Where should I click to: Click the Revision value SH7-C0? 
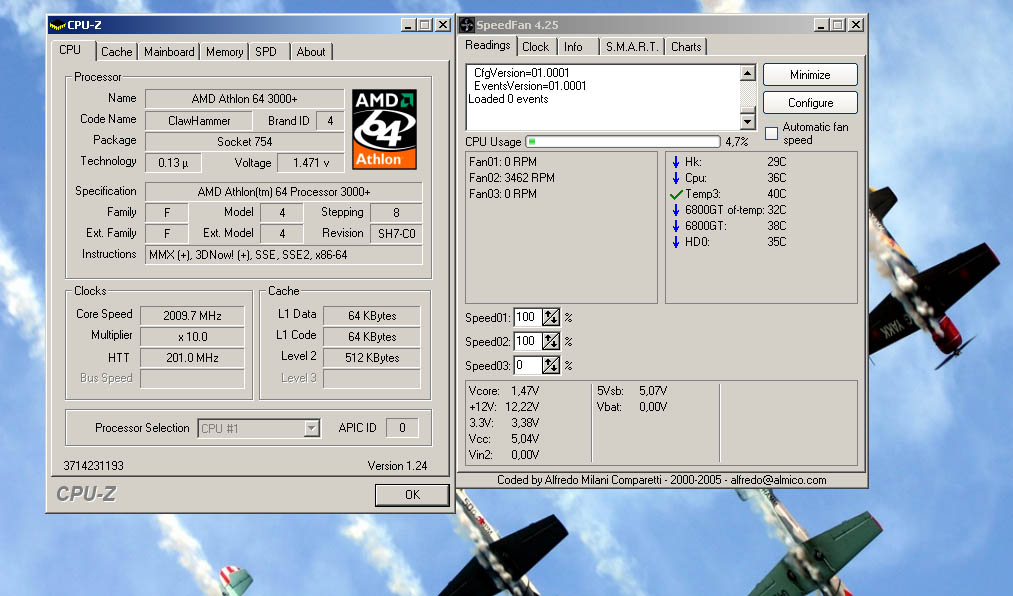396,234
